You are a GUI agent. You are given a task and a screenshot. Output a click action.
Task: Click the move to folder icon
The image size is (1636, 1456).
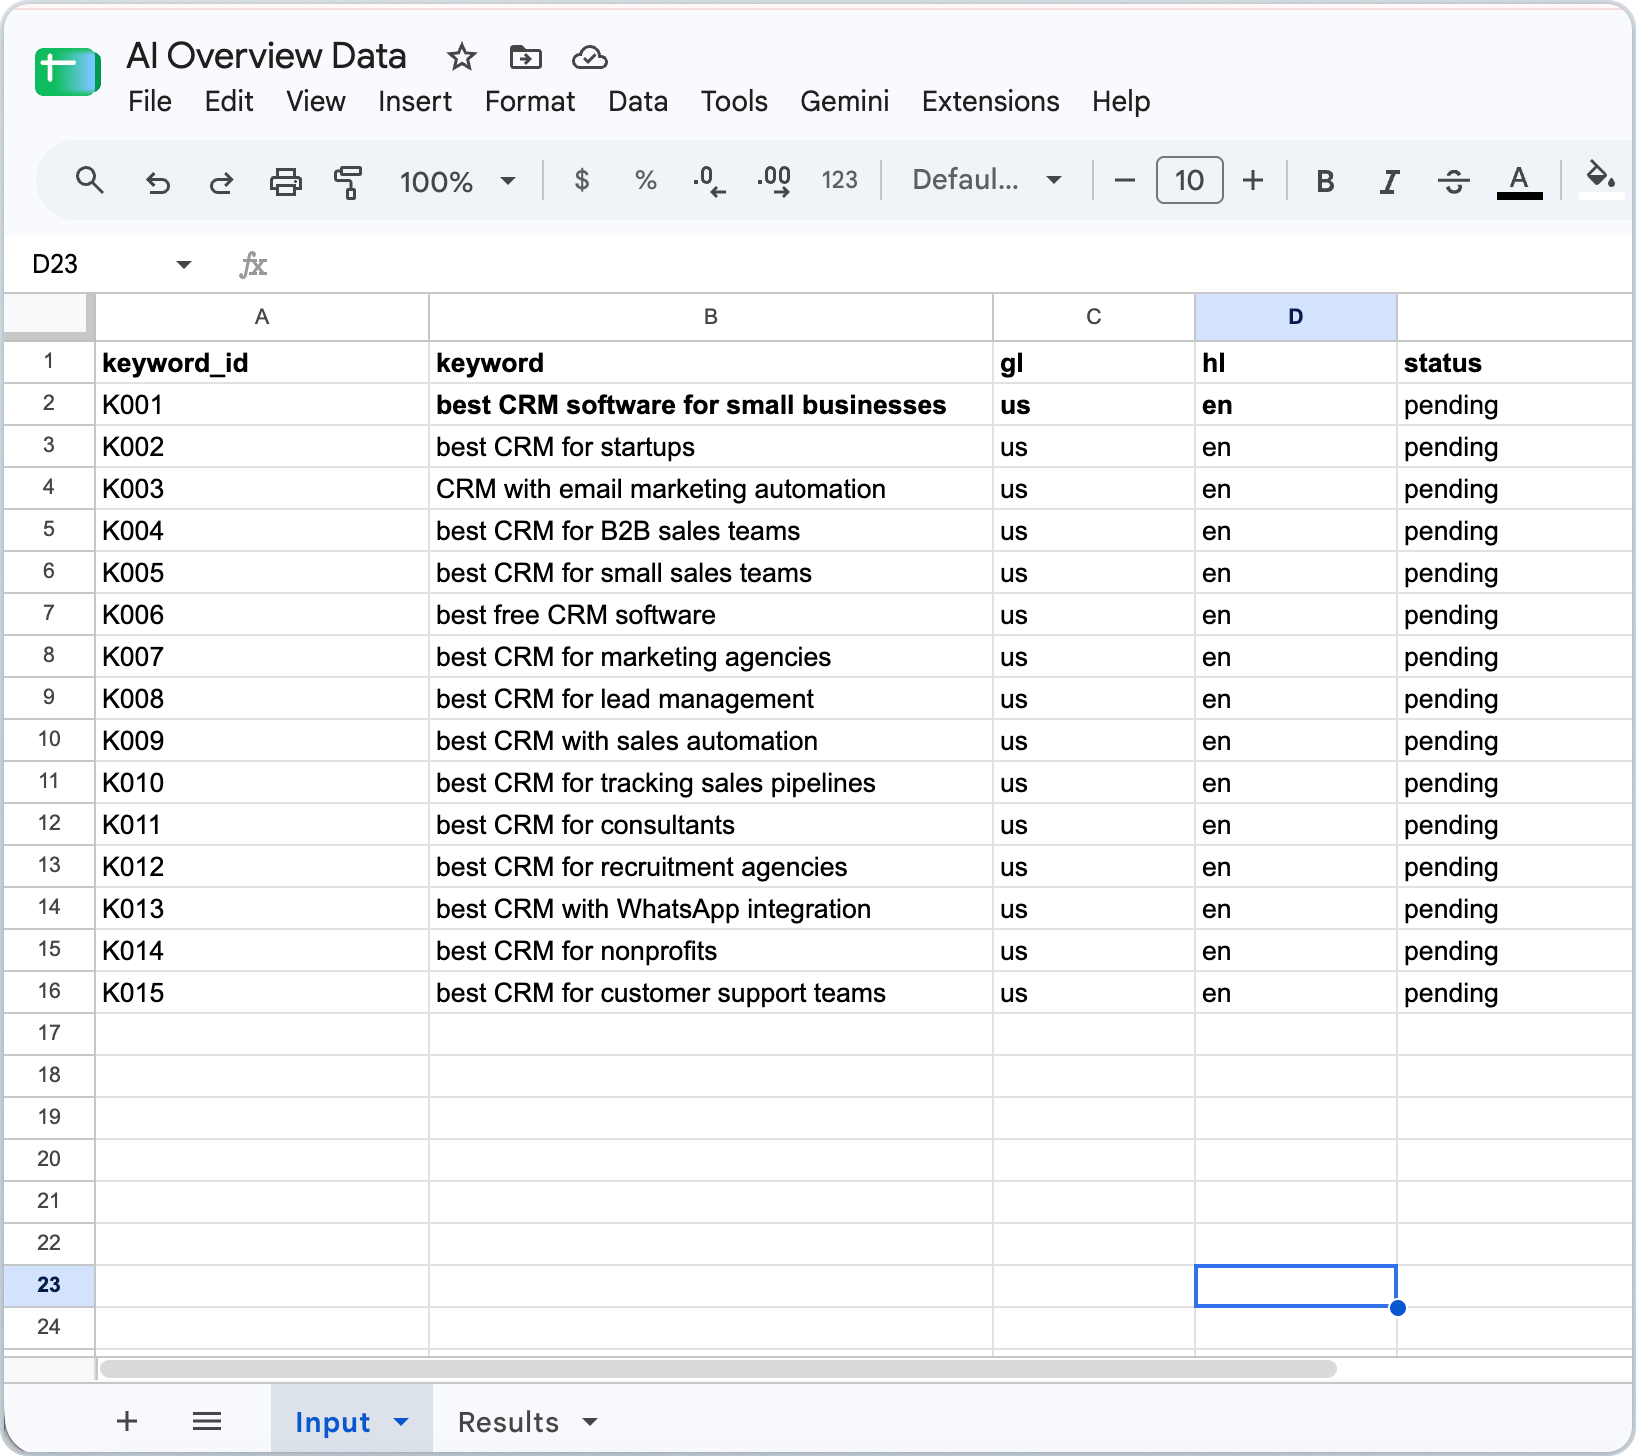[x=525, y=57]
